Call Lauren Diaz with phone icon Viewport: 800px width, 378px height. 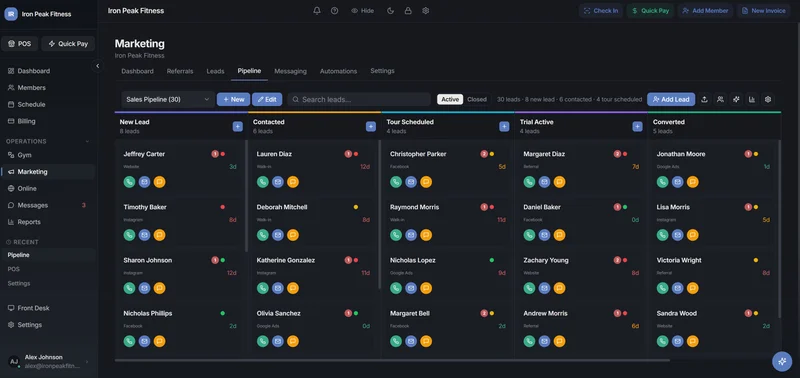point(263,182)
